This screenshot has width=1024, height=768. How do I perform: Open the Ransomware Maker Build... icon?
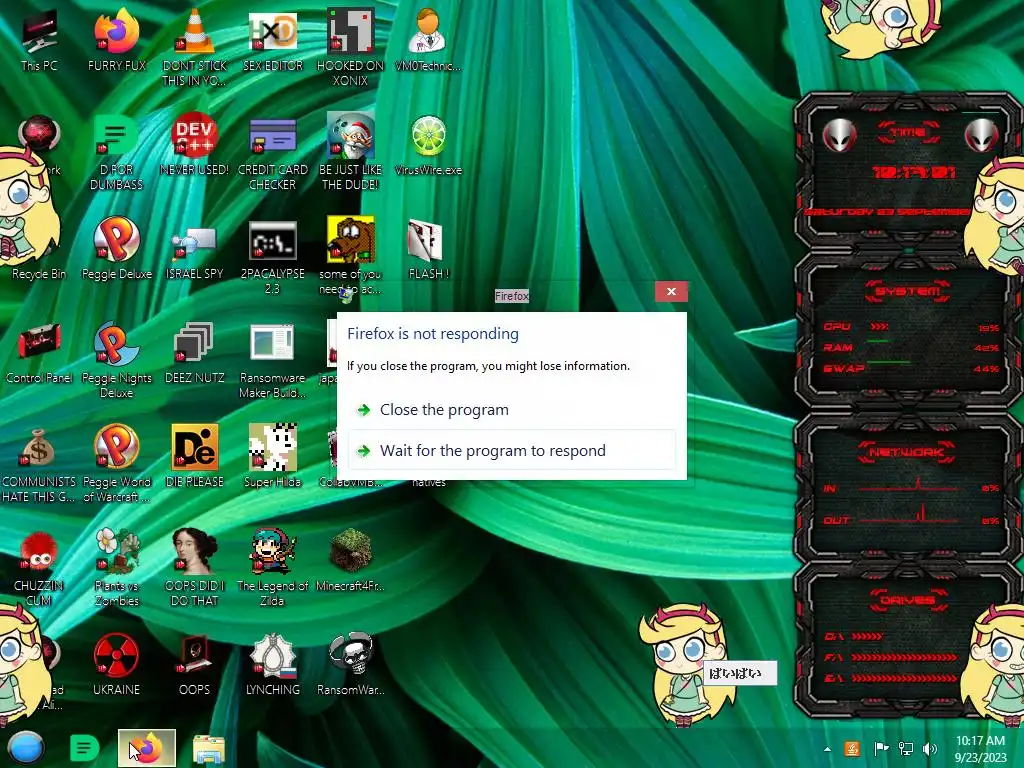coord(272,360)
